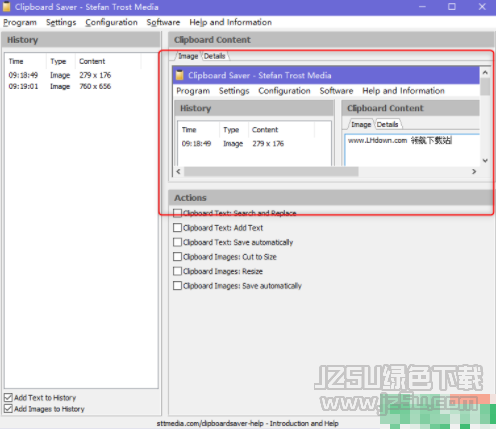Click the scroll down arrow of image preview
Screen dimensions: 496x429
pos(485,161)
